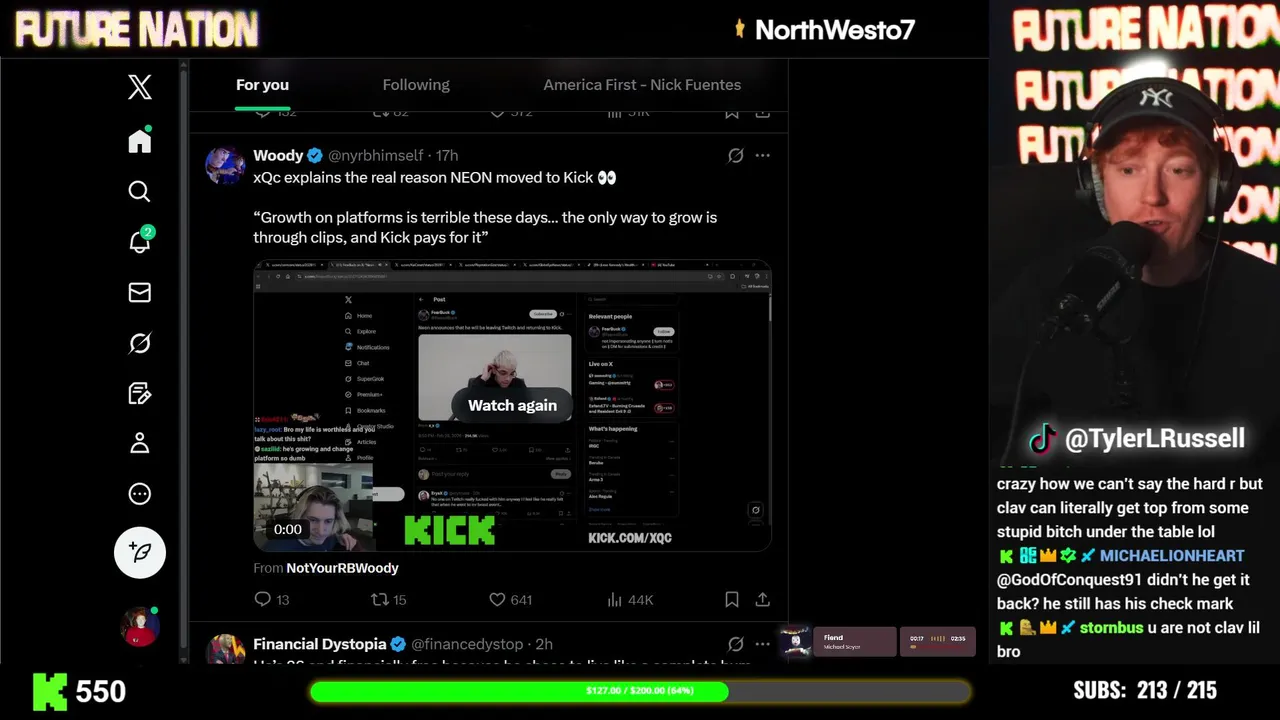This screenshot has height=720, width=1280.
Task: Click the TikTok logo icon on stream overlay
Action: [1043, 439]
